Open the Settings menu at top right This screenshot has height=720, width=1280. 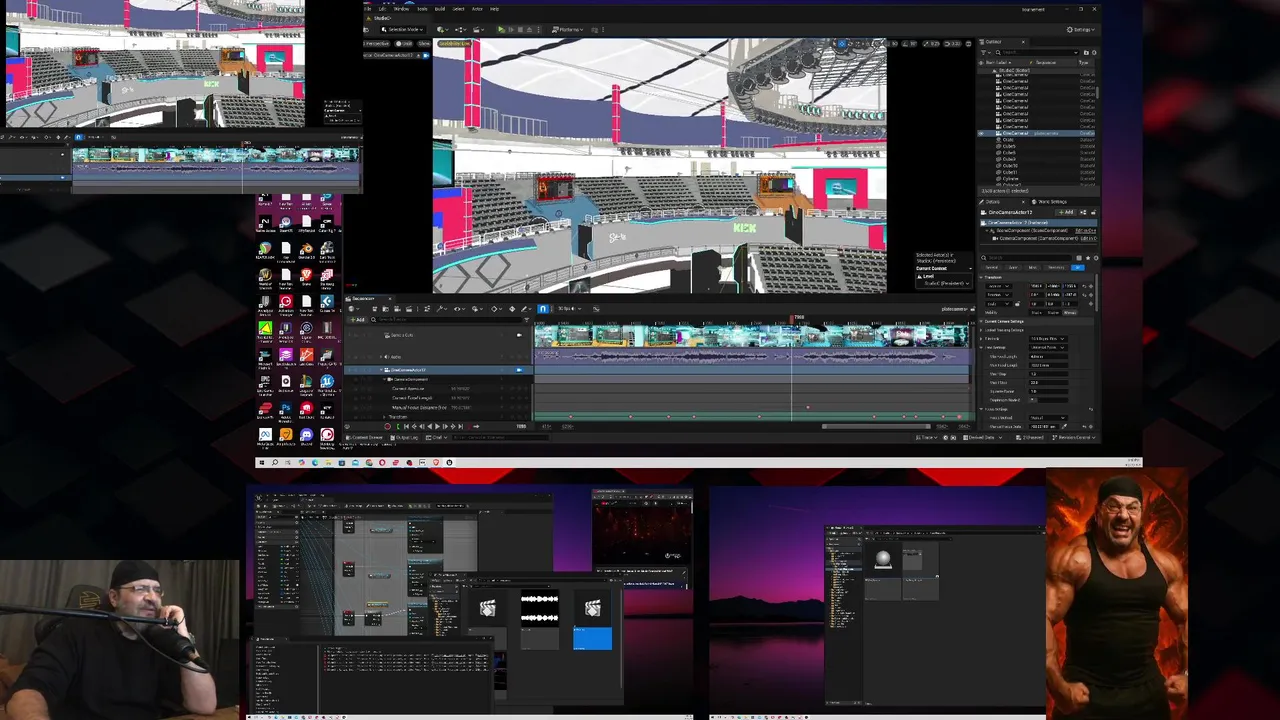pyautogui.click(x=1080, y=30)
